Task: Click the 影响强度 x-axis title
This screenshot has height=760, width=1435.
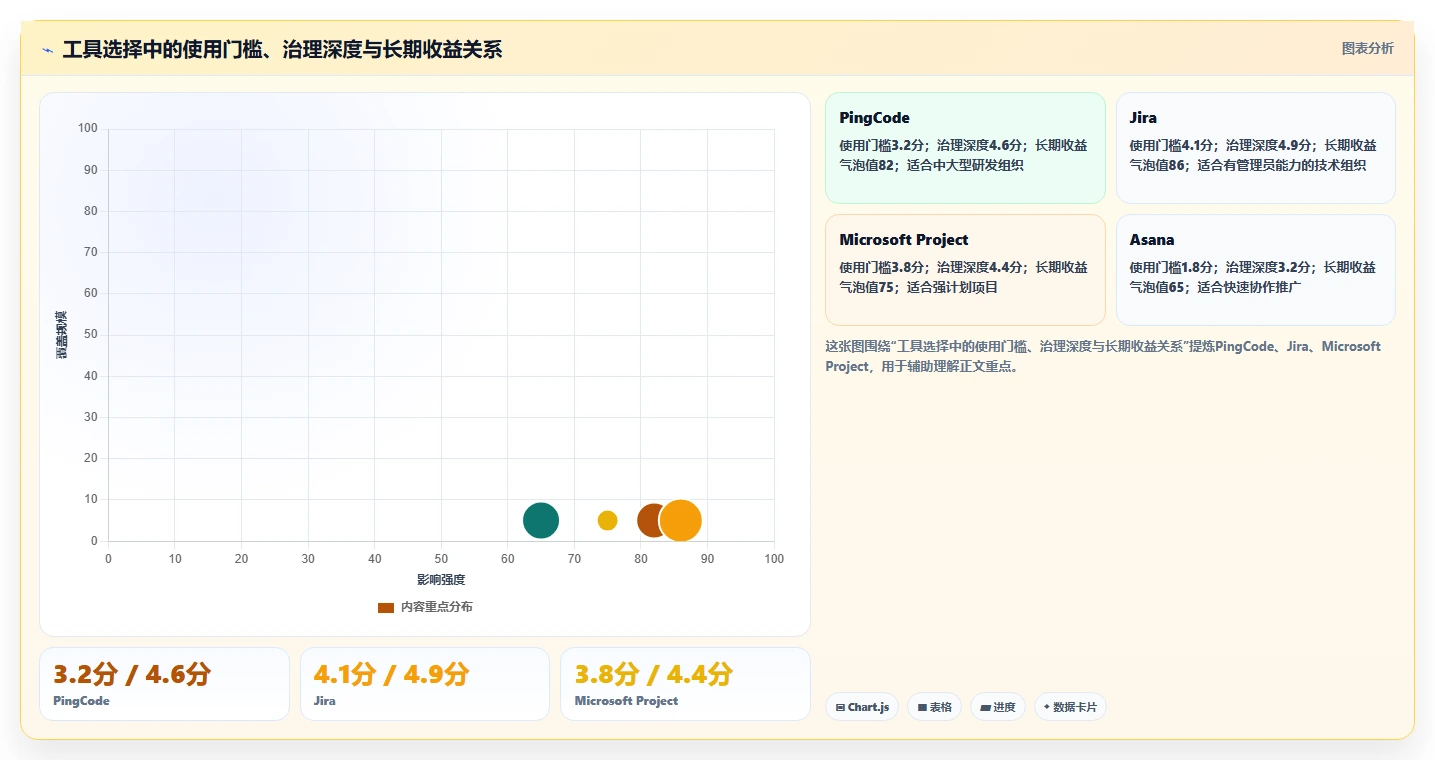Action: (x=441, y=580)
